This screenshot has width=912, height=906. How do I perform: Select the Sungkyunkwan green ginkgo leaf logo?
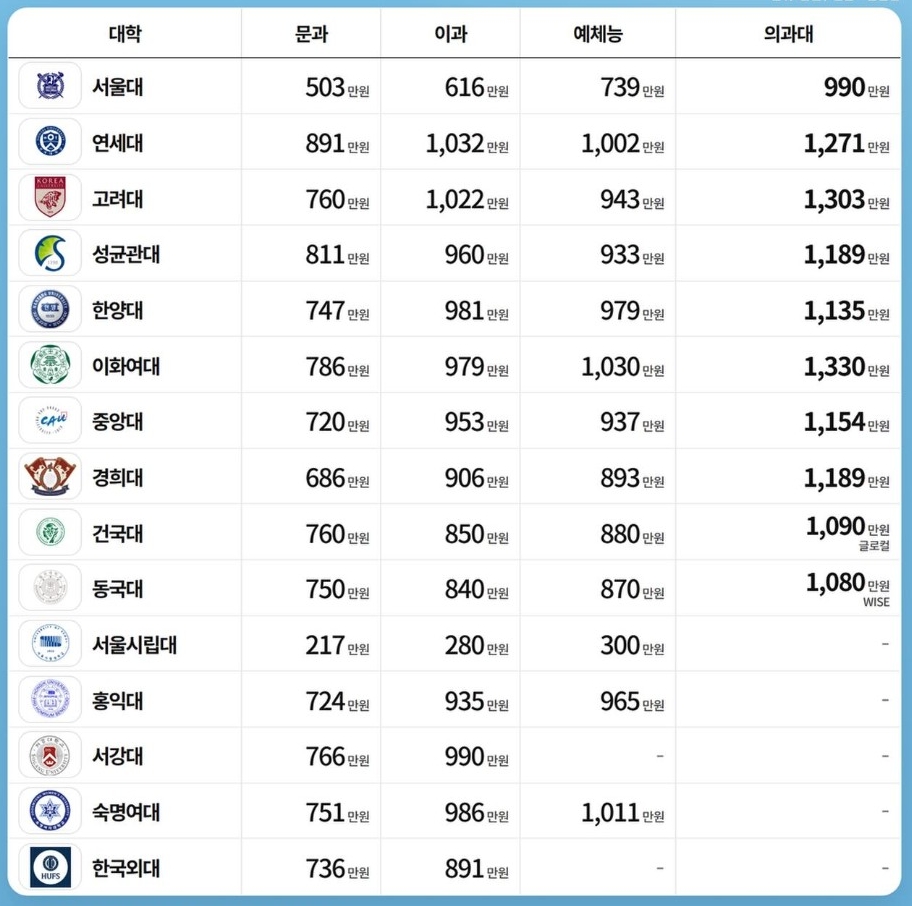[x=50, y=253]
